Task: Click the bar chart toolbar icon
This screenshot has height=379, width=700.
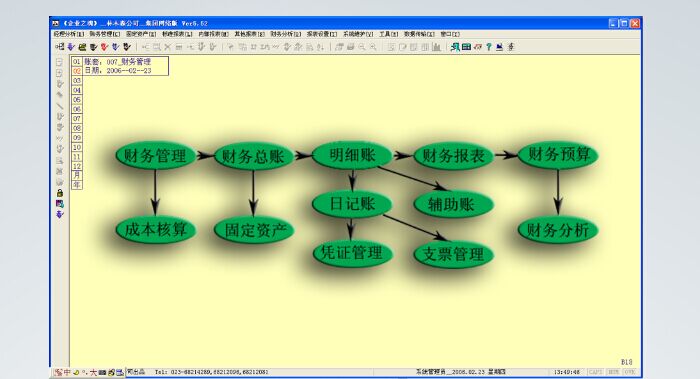Action: [x=437, y=47]
